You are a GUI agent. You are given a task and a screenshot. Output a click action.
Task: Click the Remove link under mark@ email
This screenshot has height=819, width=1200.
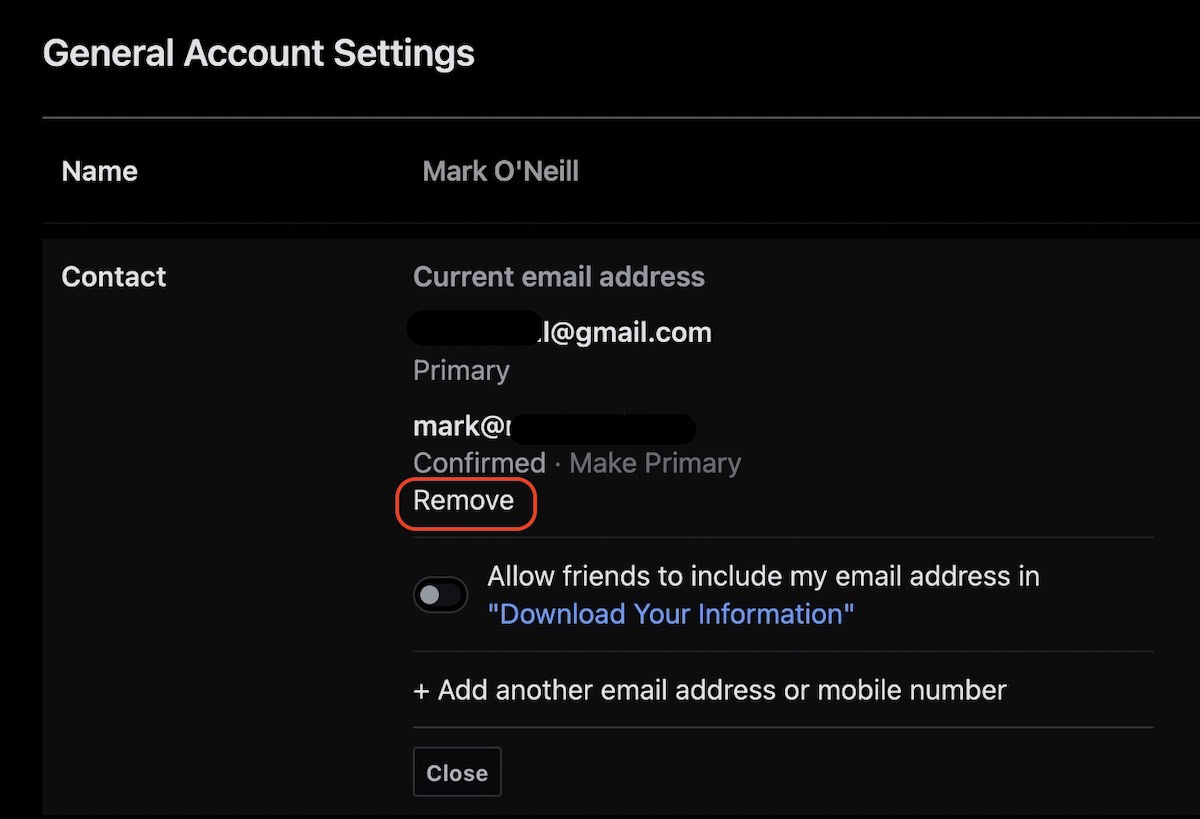(464, 501)
